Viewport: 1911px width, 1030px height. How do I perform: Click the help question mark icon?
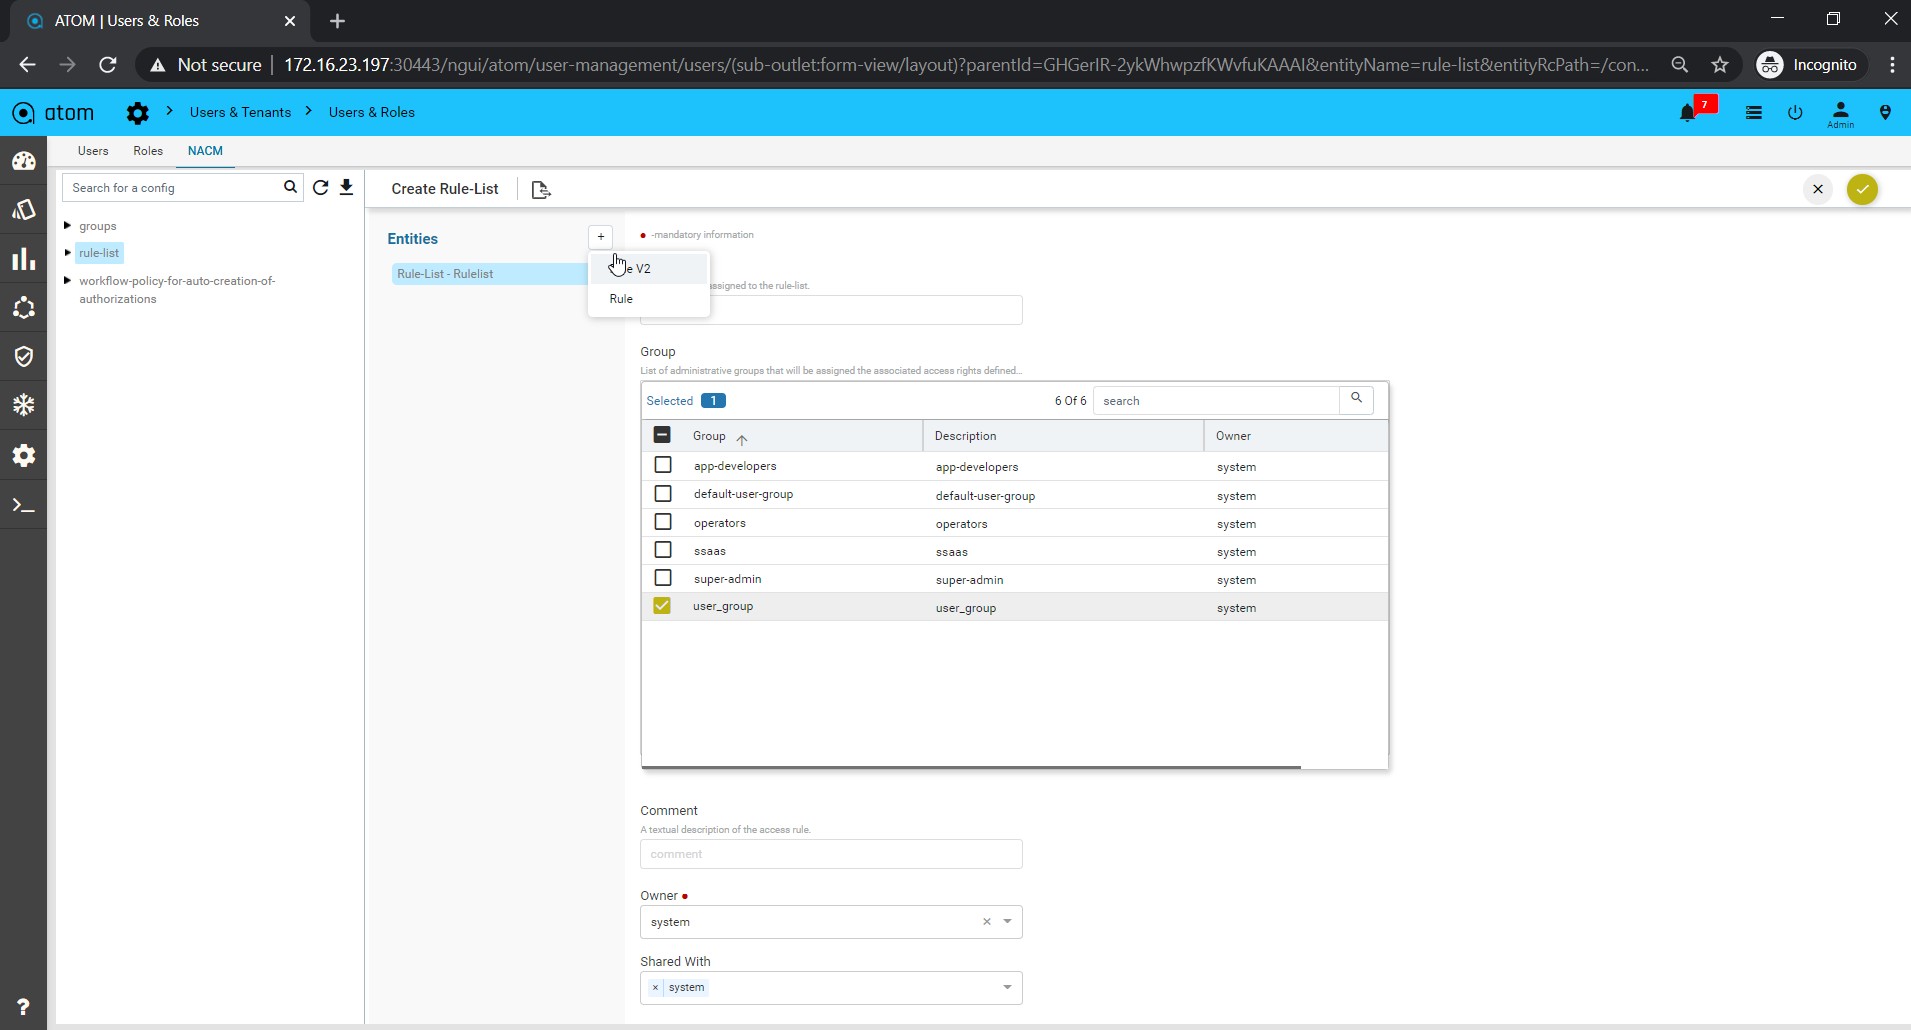tap(23, 1007)
